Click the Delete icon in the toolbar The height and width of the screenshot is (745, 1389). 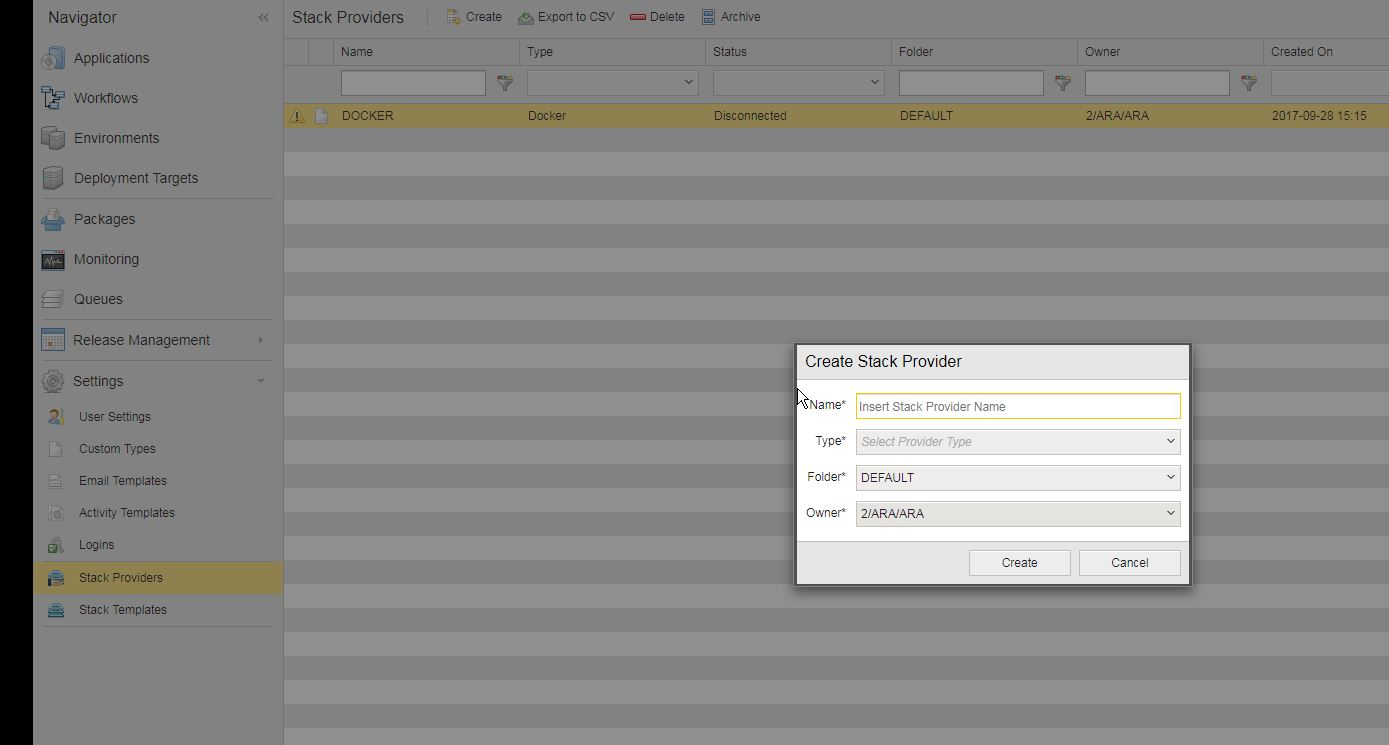637,16
